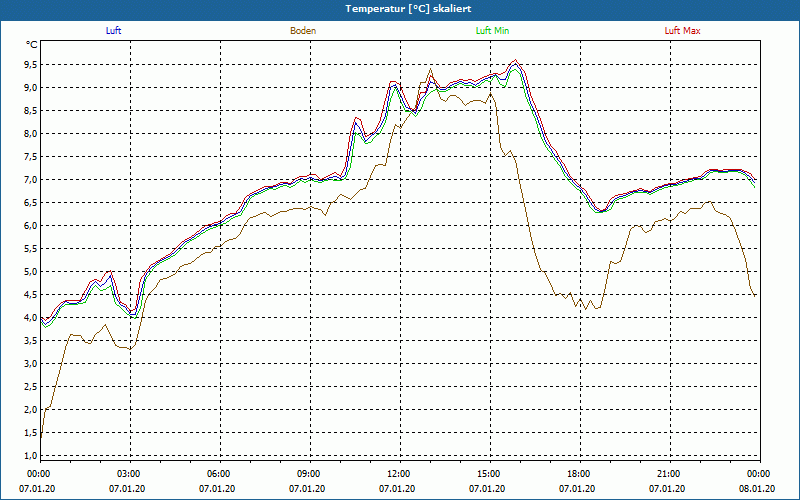Click the 21:00 time axis label
This screenshot has height=500, width=800.
point(670,474)
